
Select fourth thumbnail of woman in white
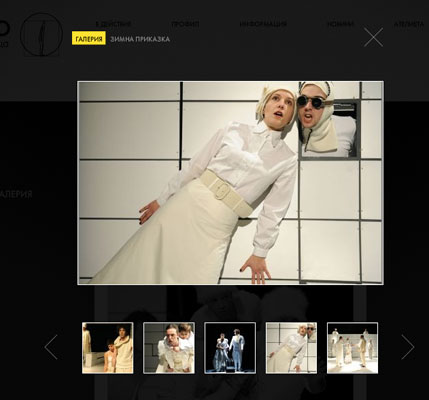(291, 348)
